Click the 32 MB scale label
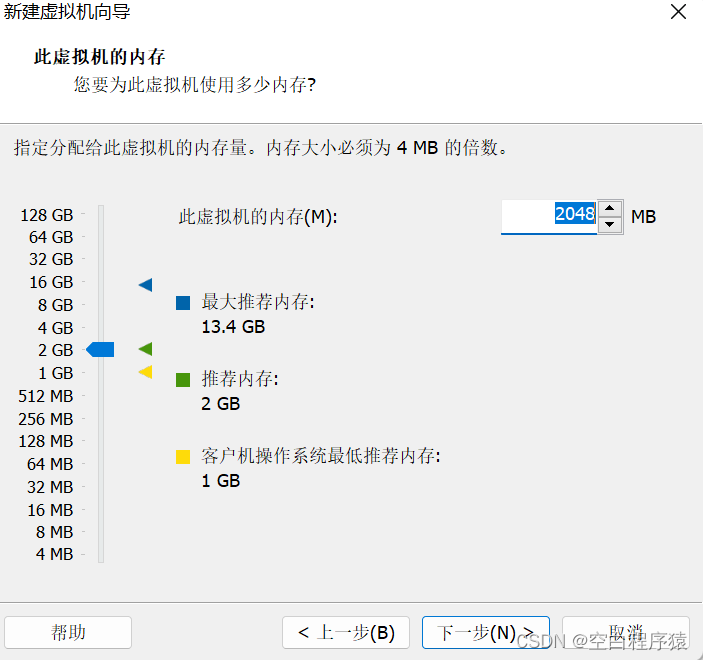Viewport: 703px width, 660px height. tap(50, 487)
